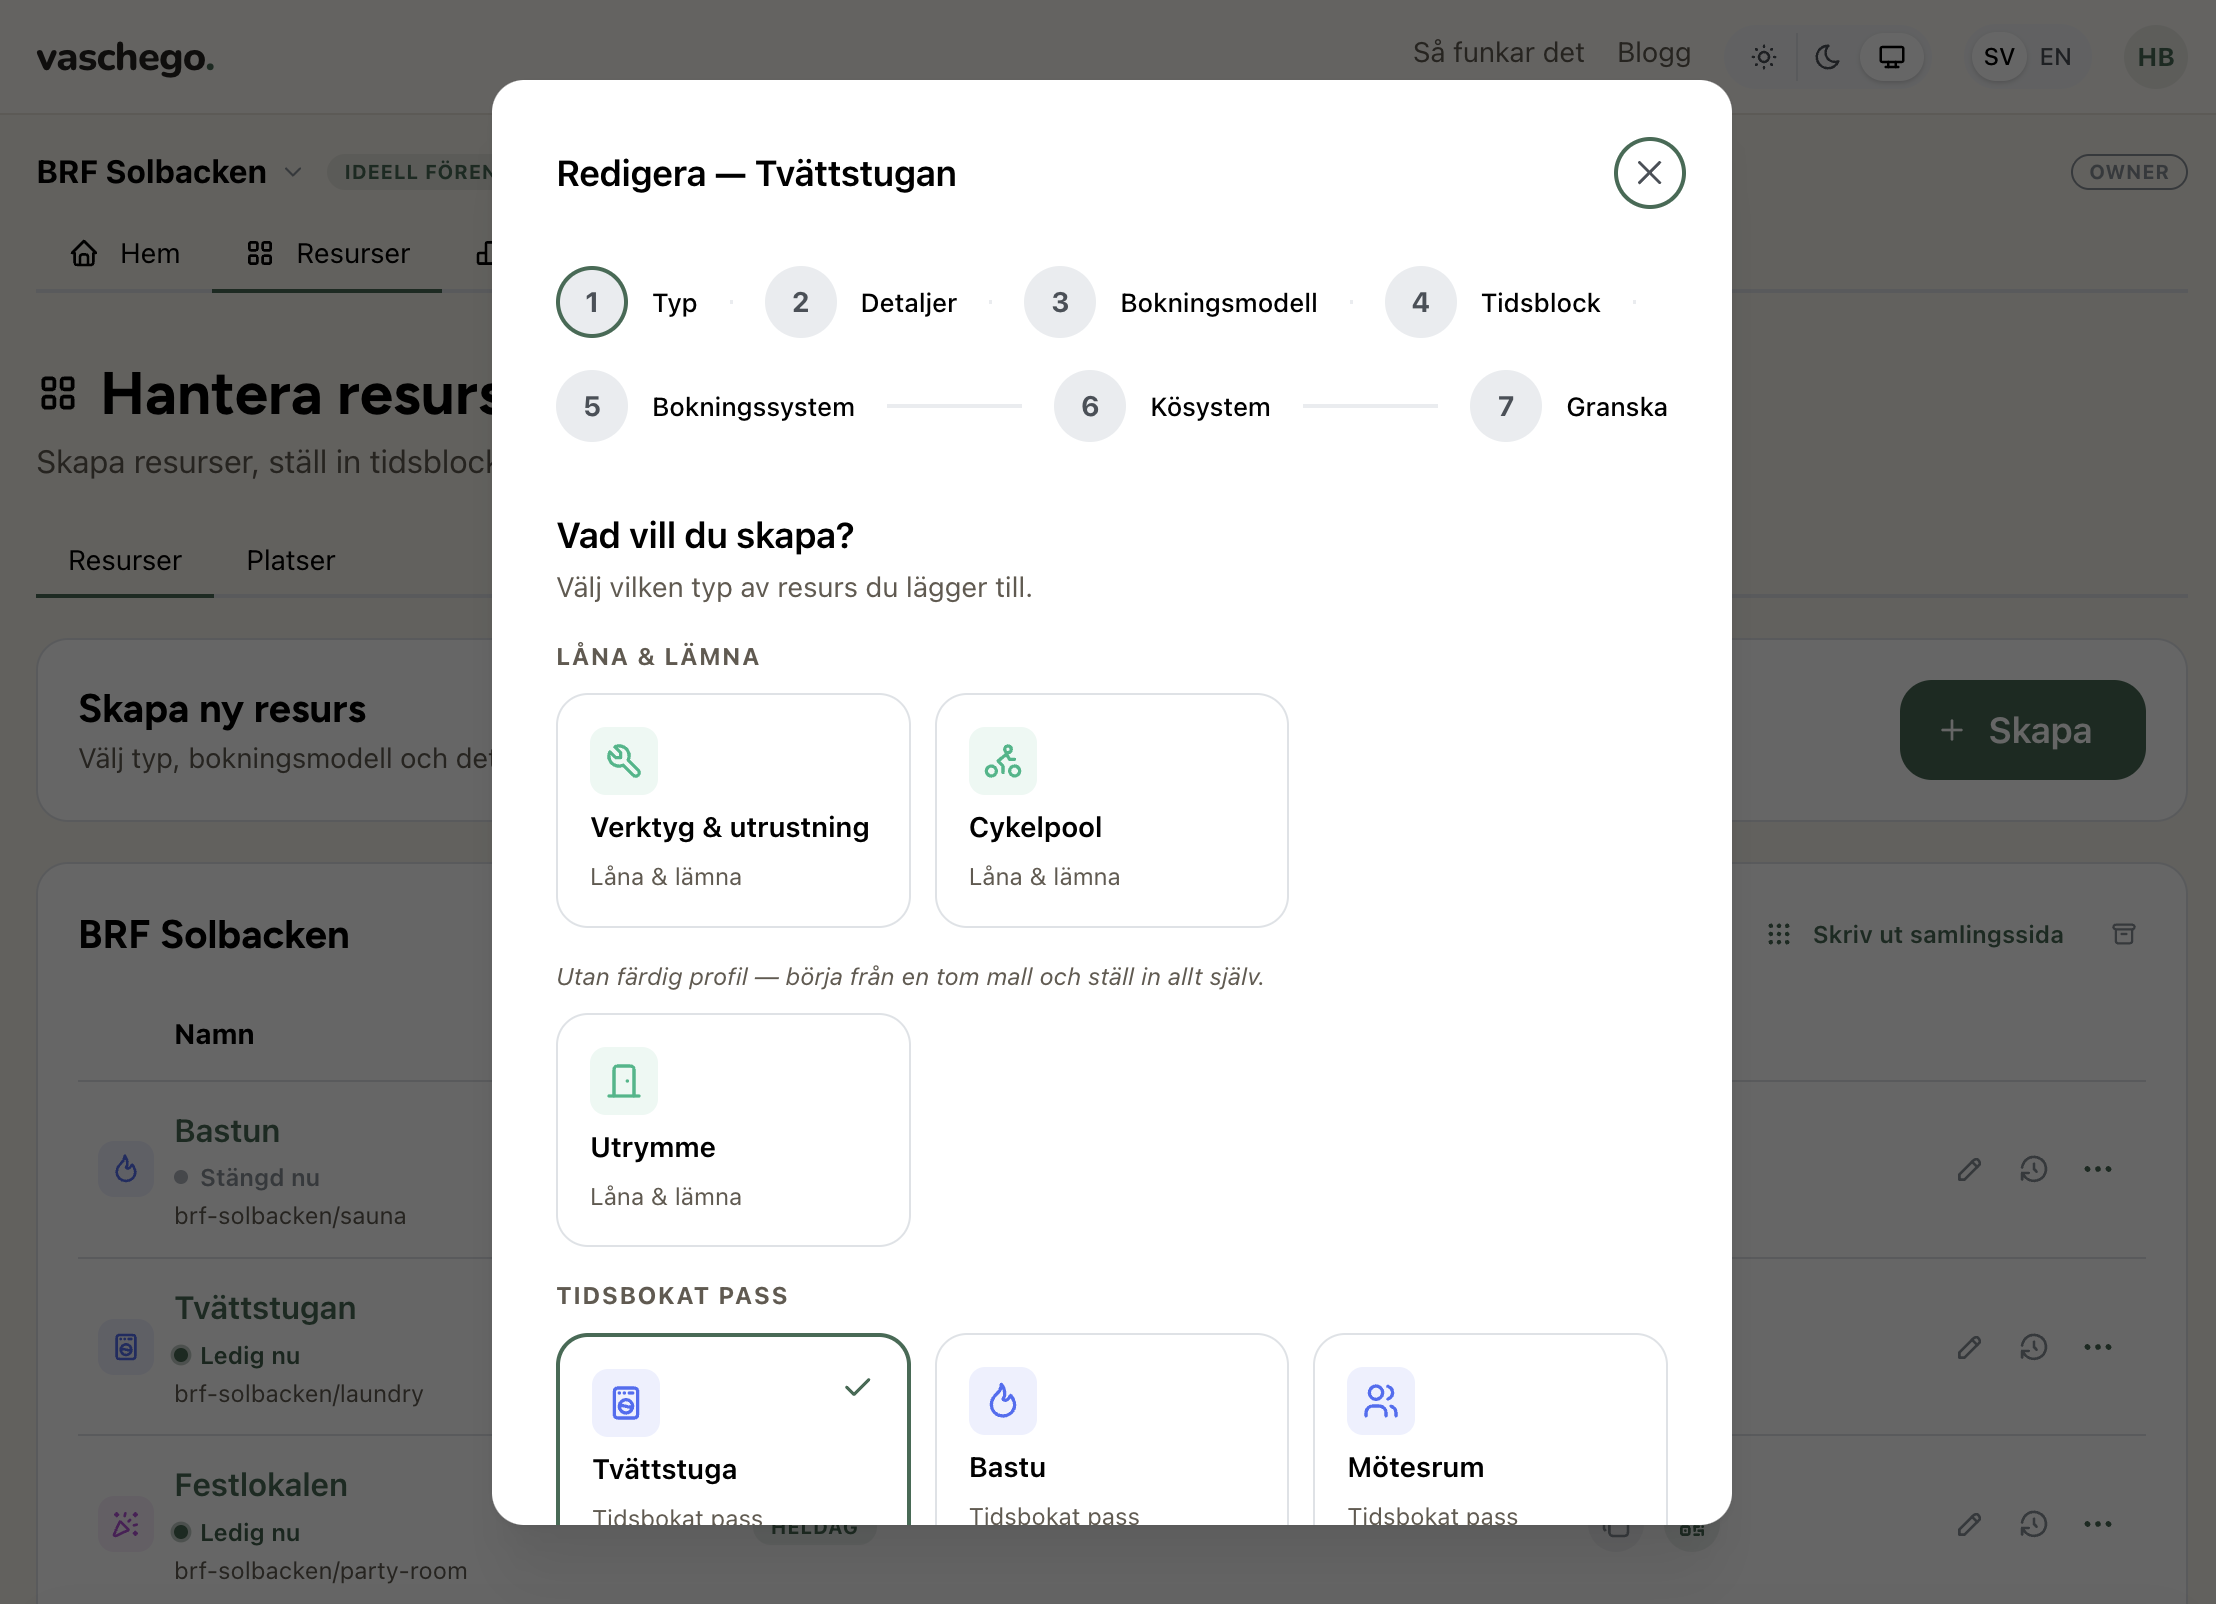The image size is (2216, 1604).
Task: Switch to dark theme moon icon
Action: pos(1828,57)
